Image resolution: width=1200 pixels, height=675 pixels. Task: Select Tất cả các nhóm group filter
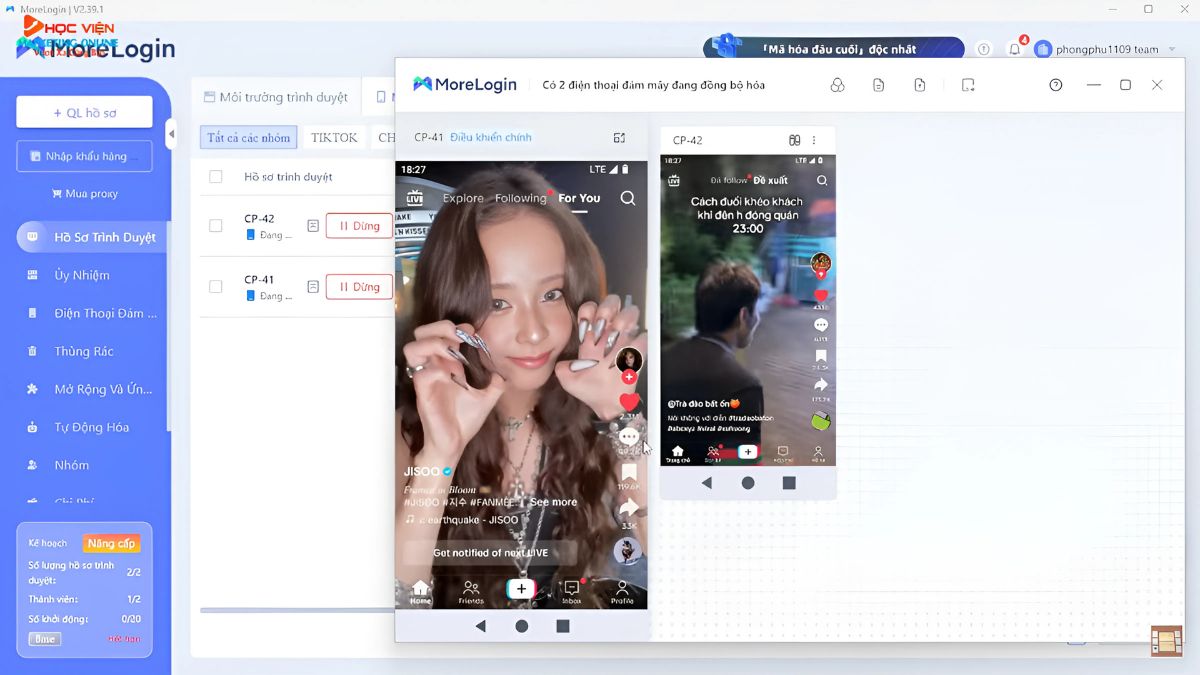pos(249,138)
